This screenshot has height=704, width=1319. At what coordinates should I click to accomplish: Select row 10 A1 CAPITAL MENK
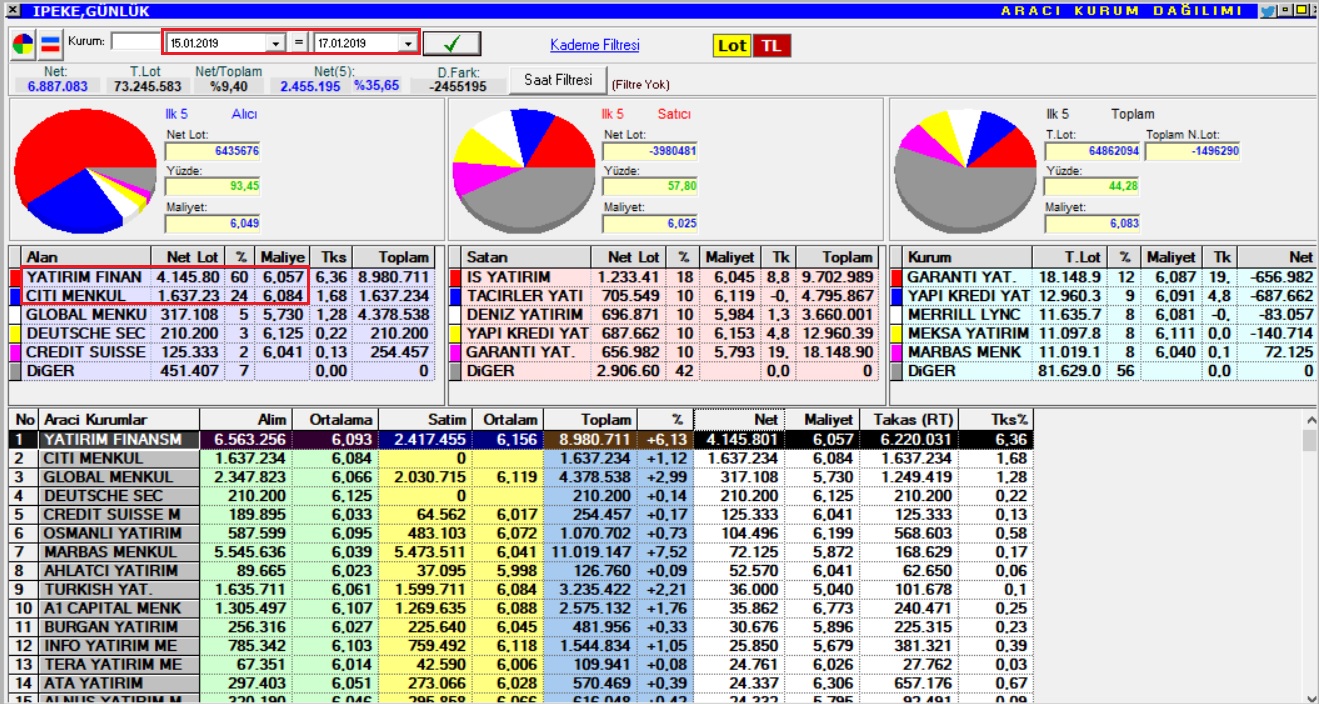click(x=521, y=608)
